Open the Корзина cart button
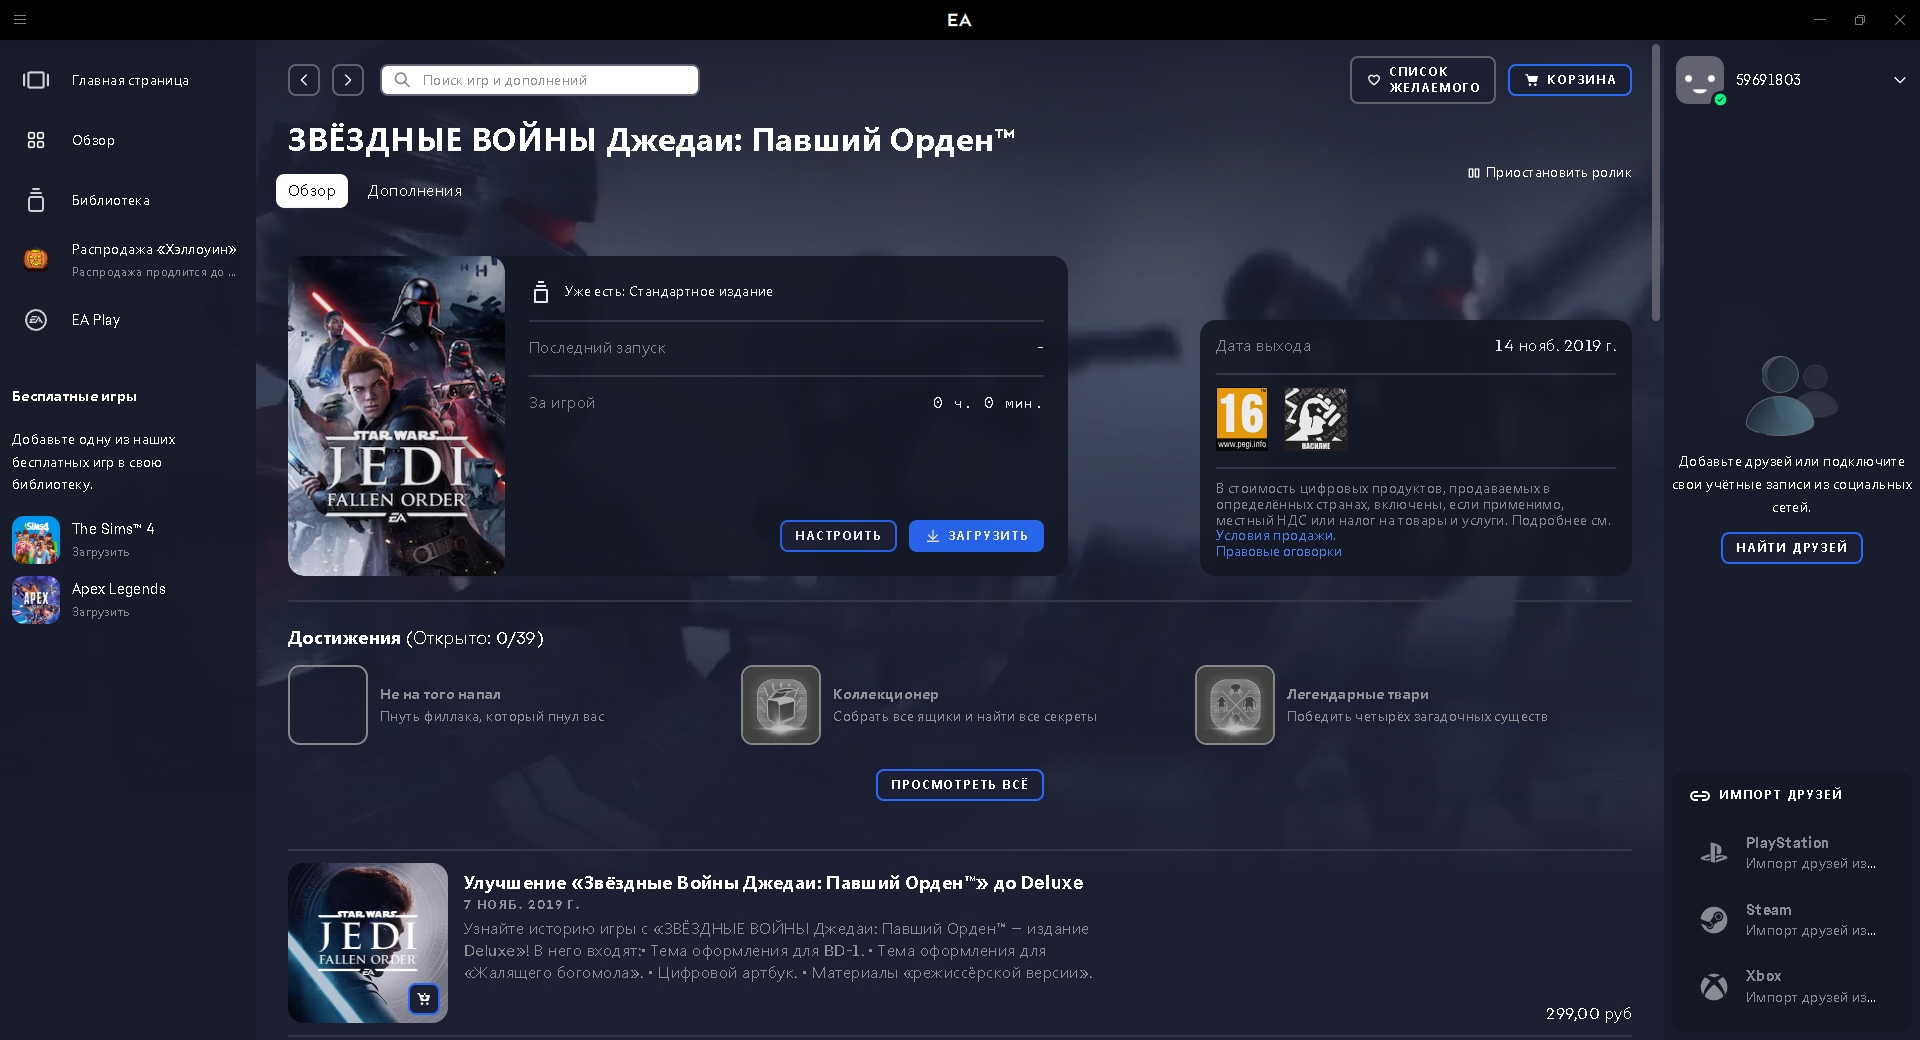1920x1040 pixels. (1570, 80)
